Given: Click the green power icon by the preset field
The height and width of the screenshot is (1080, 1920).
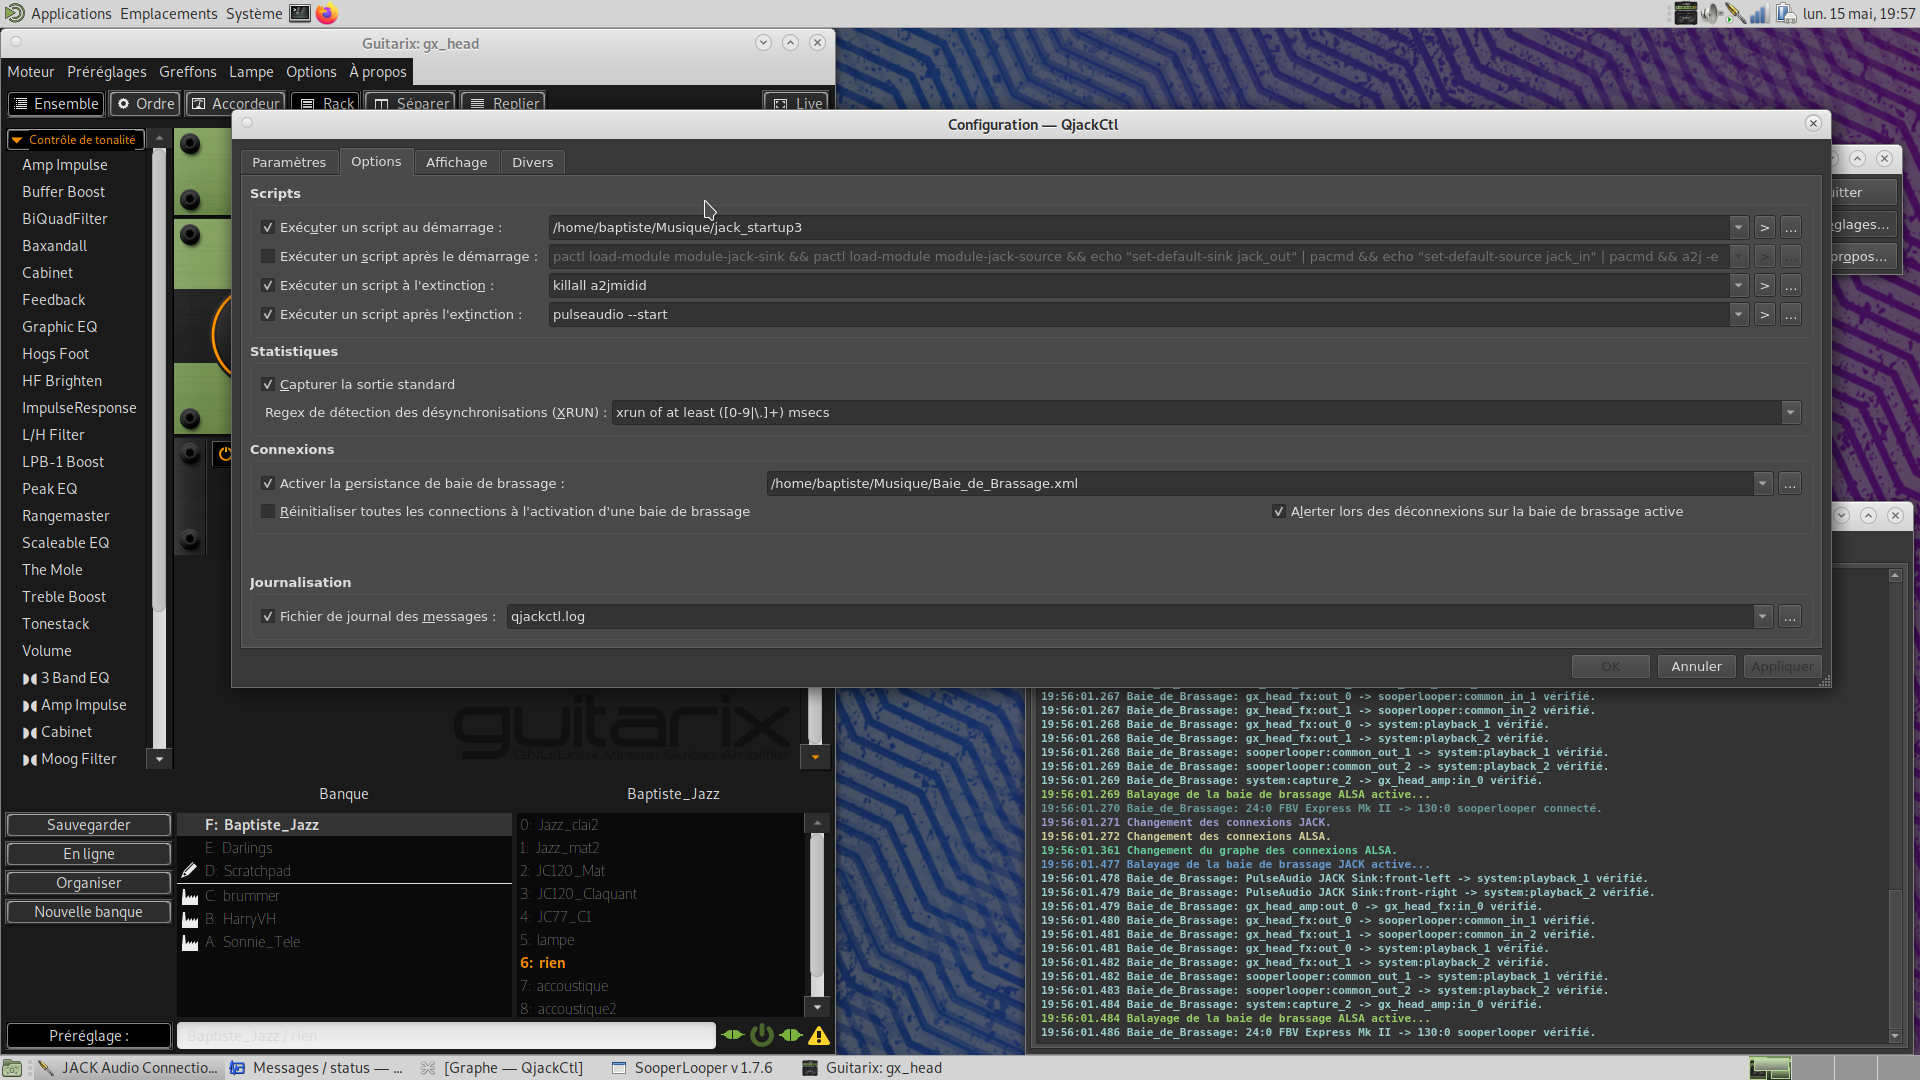Looking at the screenshot, I should click(762, 1035).
